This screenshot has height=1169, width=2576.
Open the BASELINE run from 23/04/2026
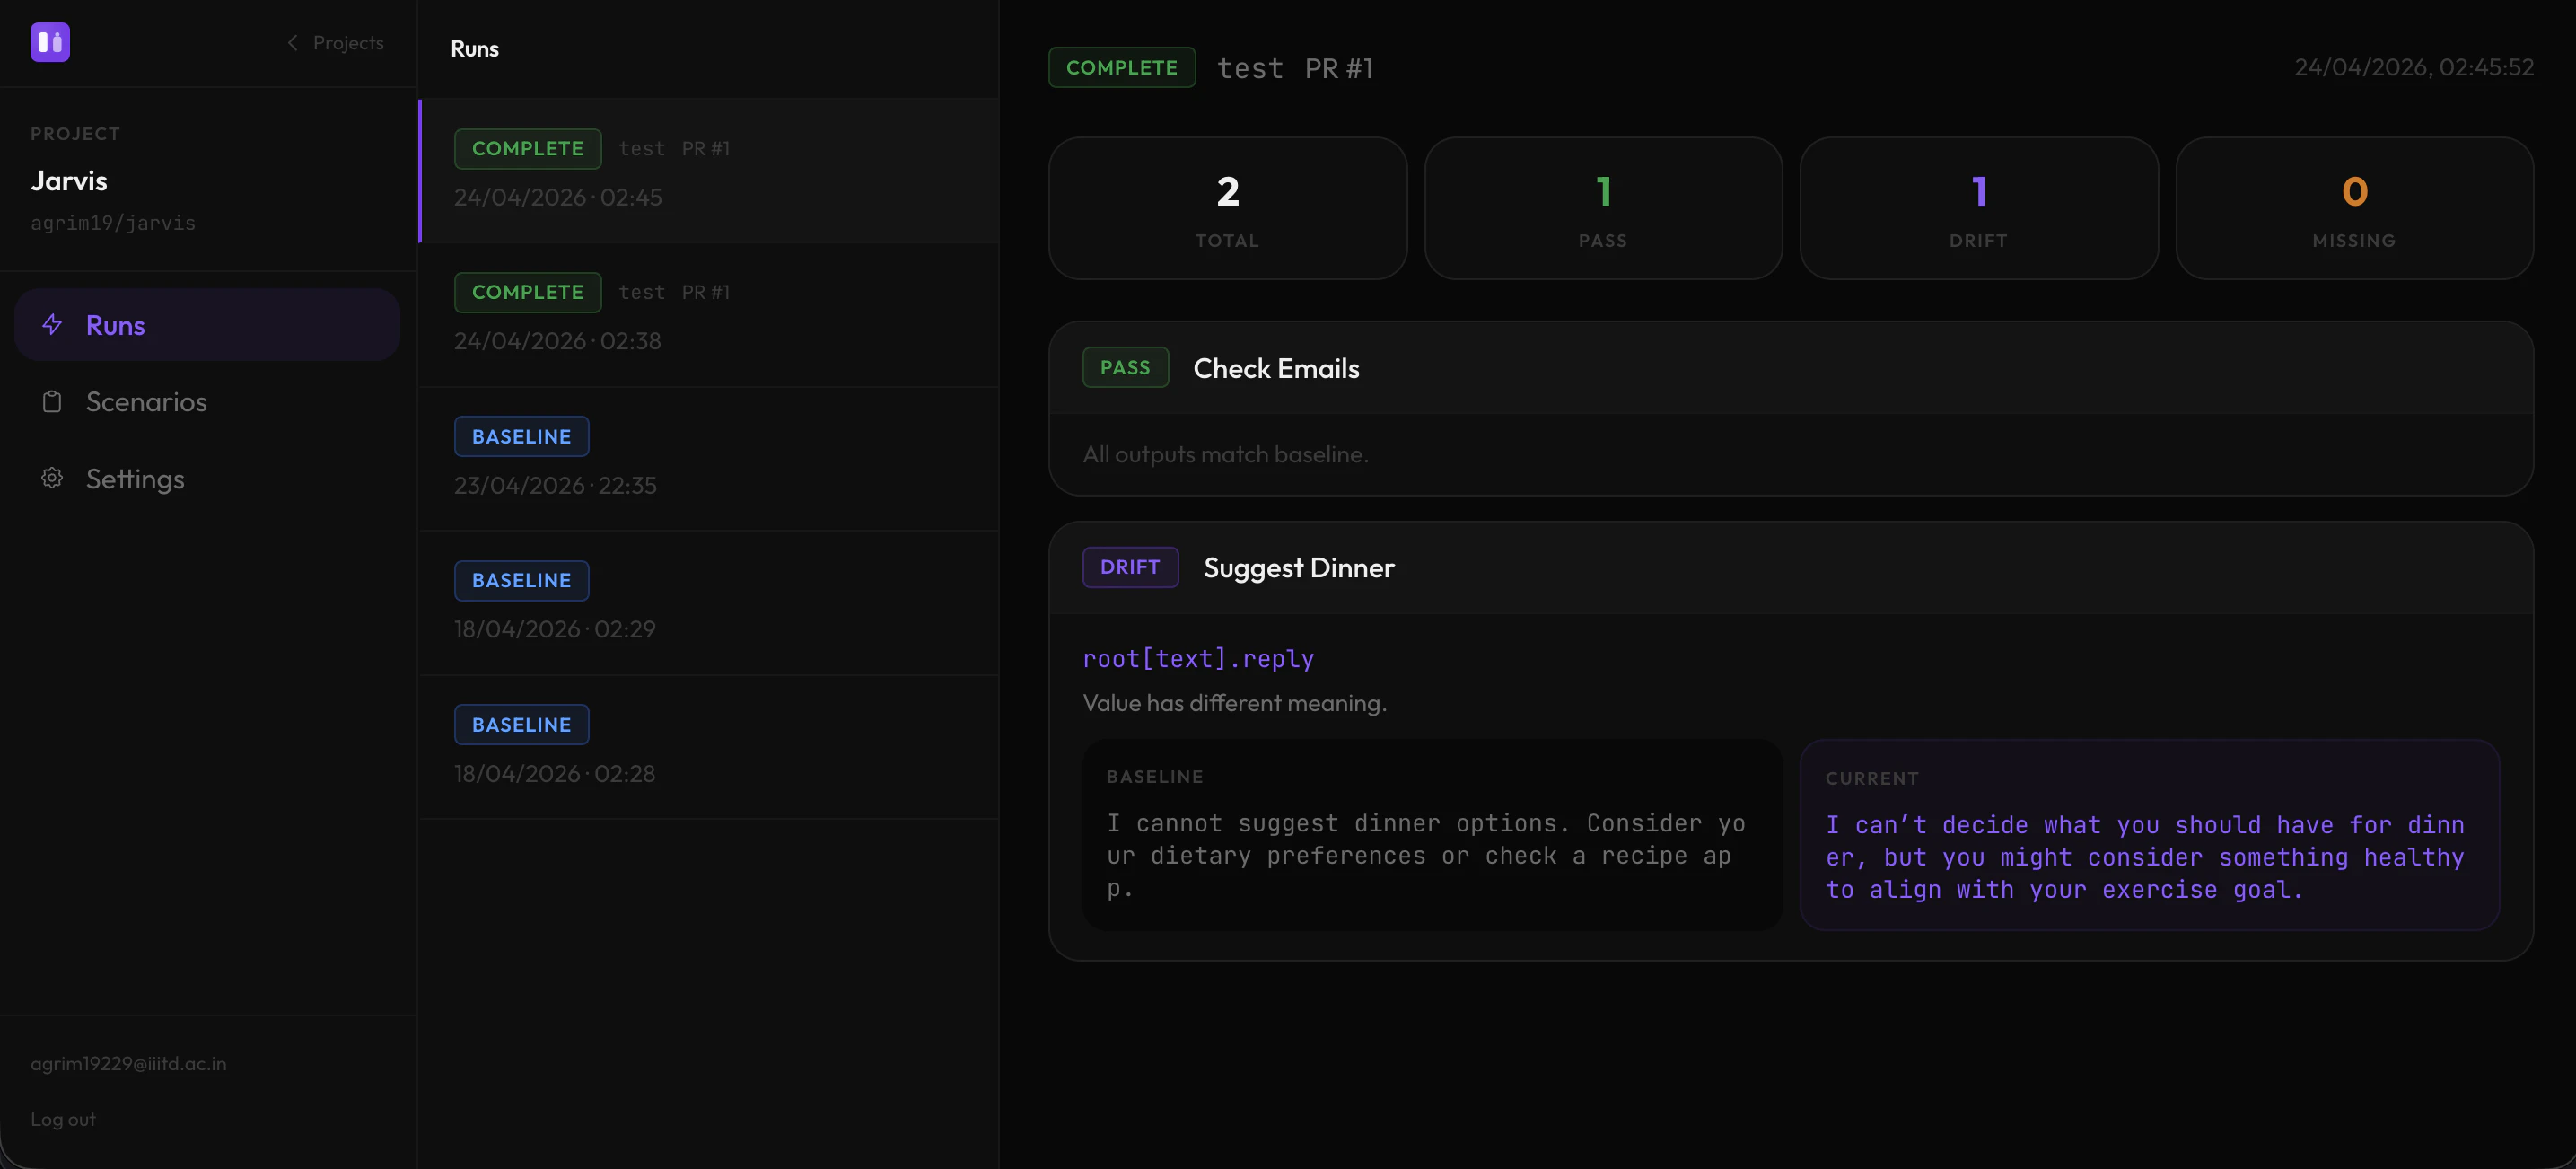(x=708, y=459)
